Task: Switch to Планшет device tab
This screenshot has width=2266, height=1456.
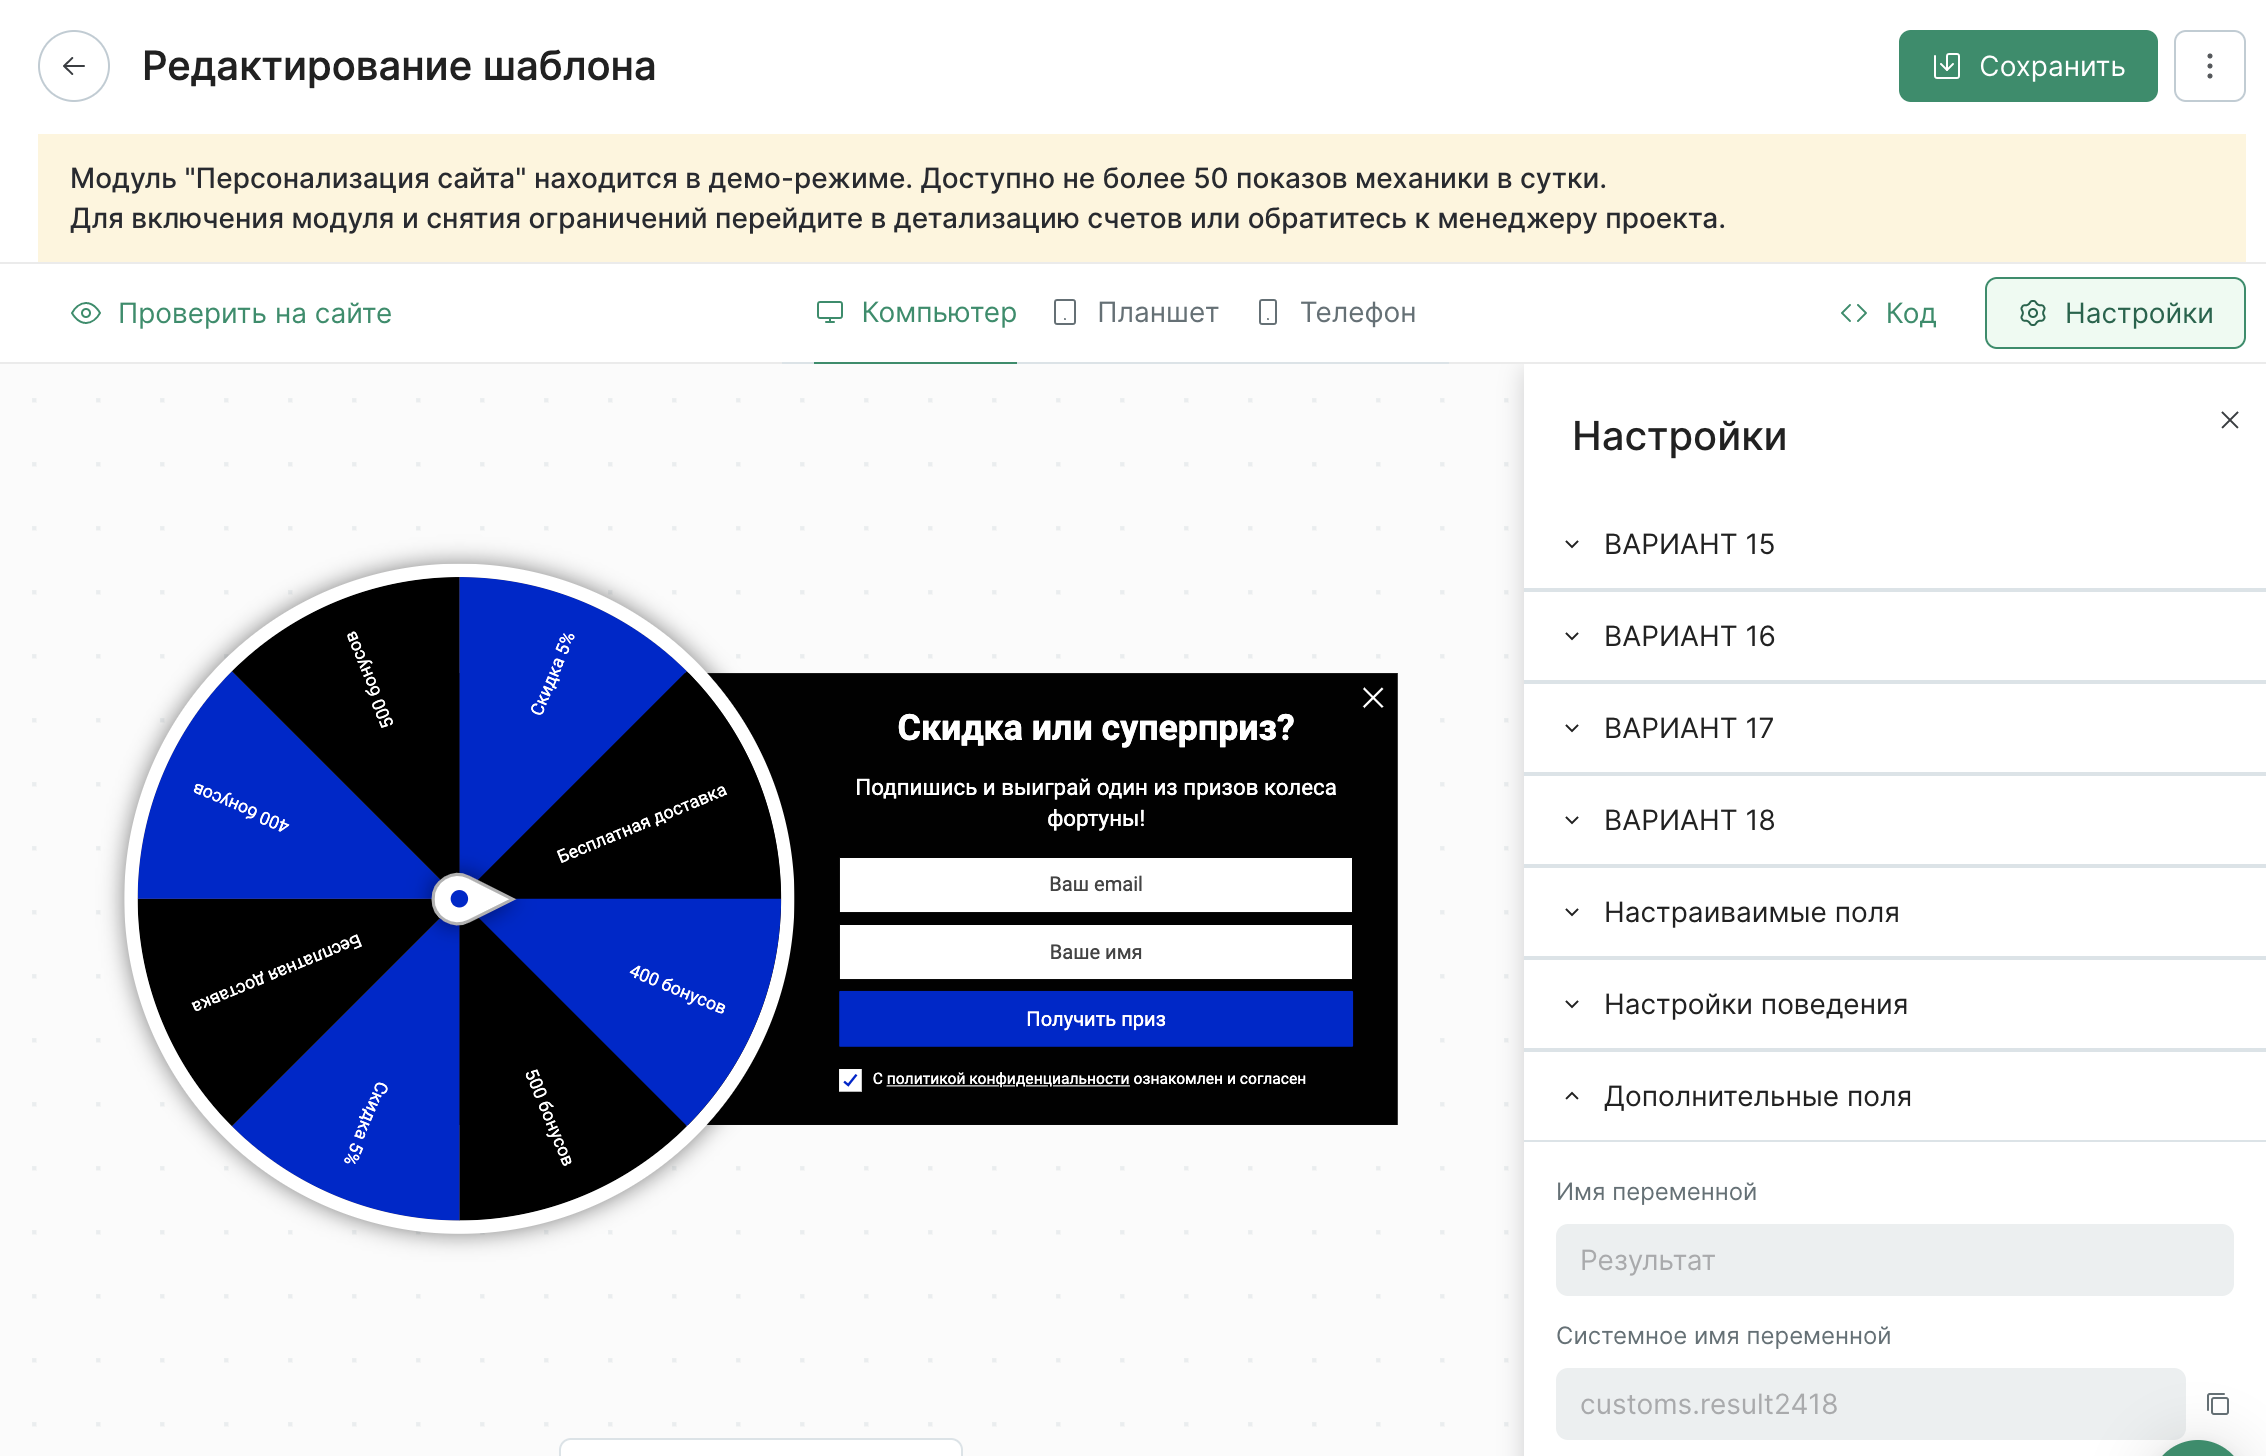Action: (1136, 313)
